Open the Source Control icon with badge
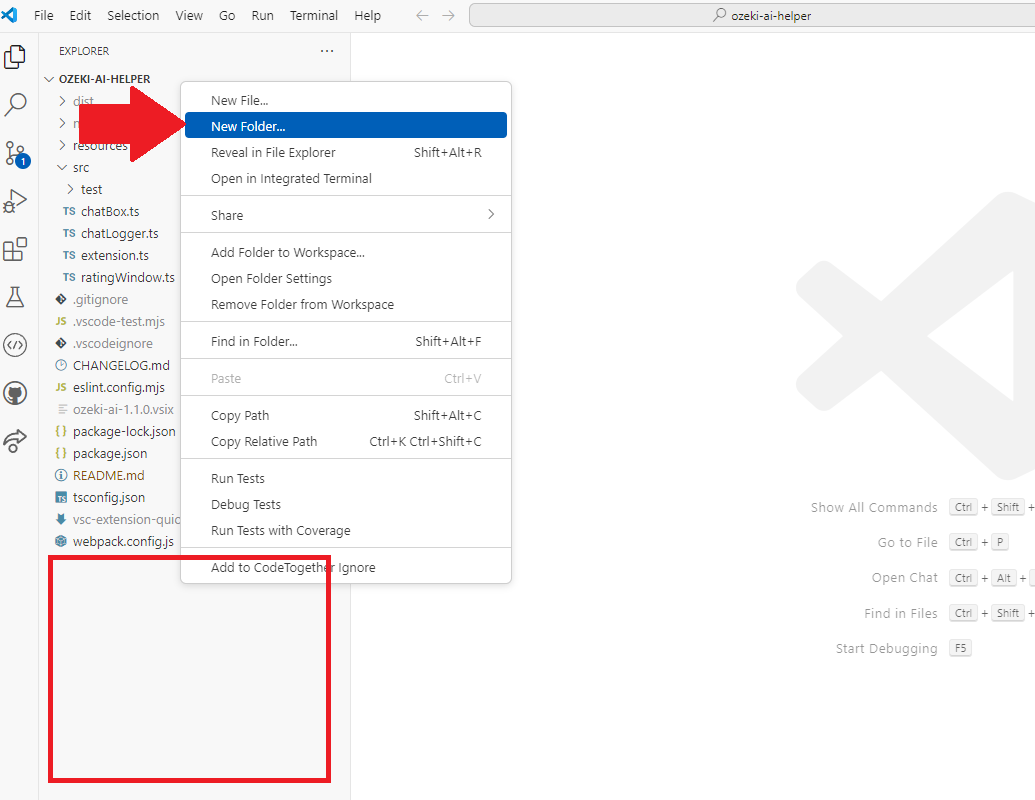The height and width of the screenshot is (800, 1035). tap(16, 154)
